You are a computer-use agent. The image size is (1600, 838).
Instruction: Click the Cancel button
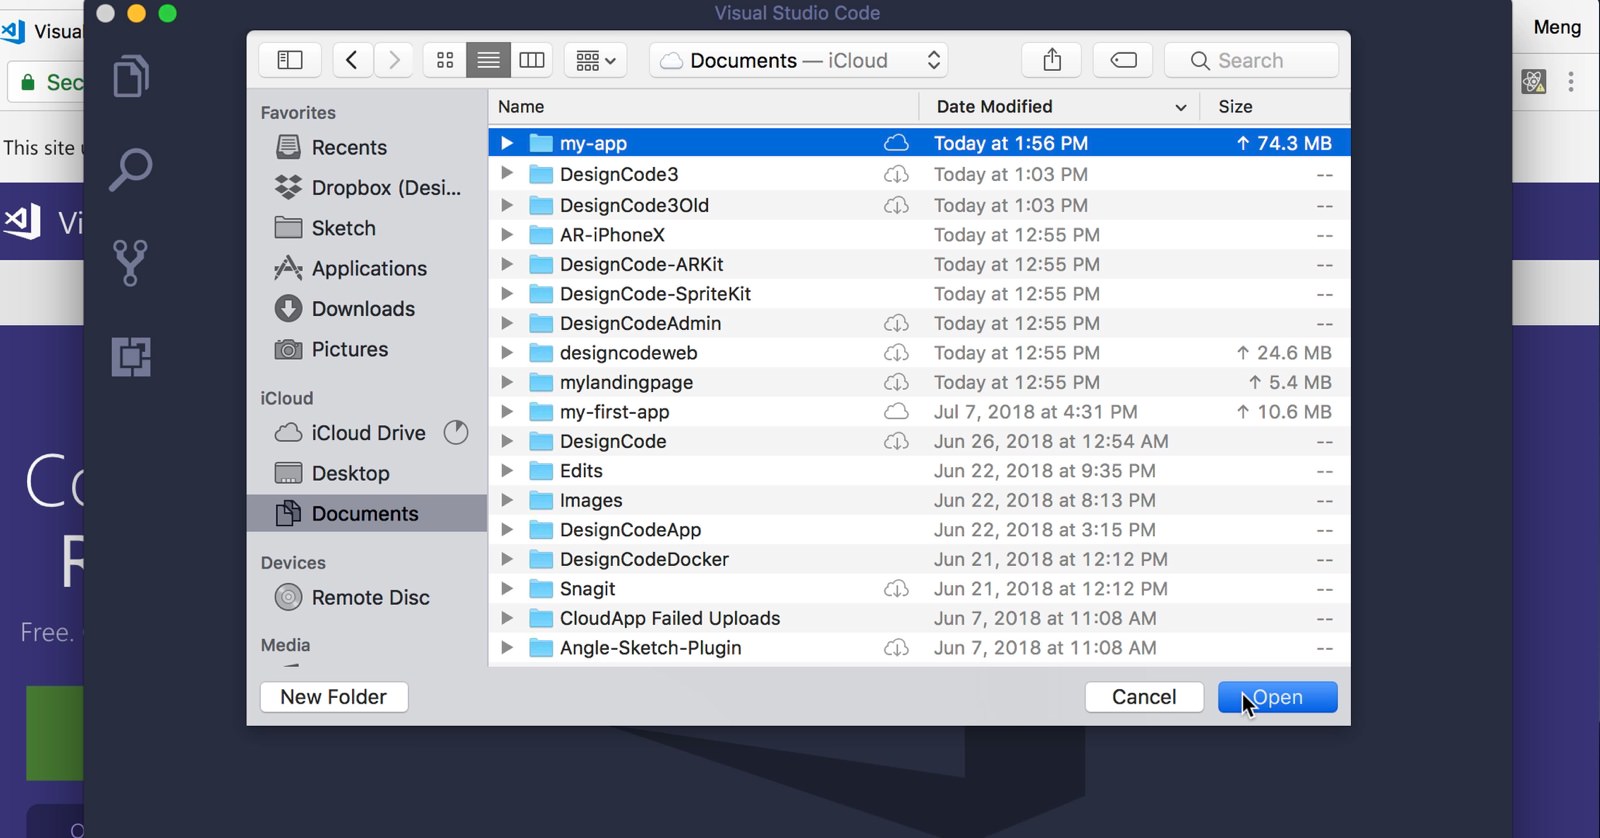coord(1144,697)
